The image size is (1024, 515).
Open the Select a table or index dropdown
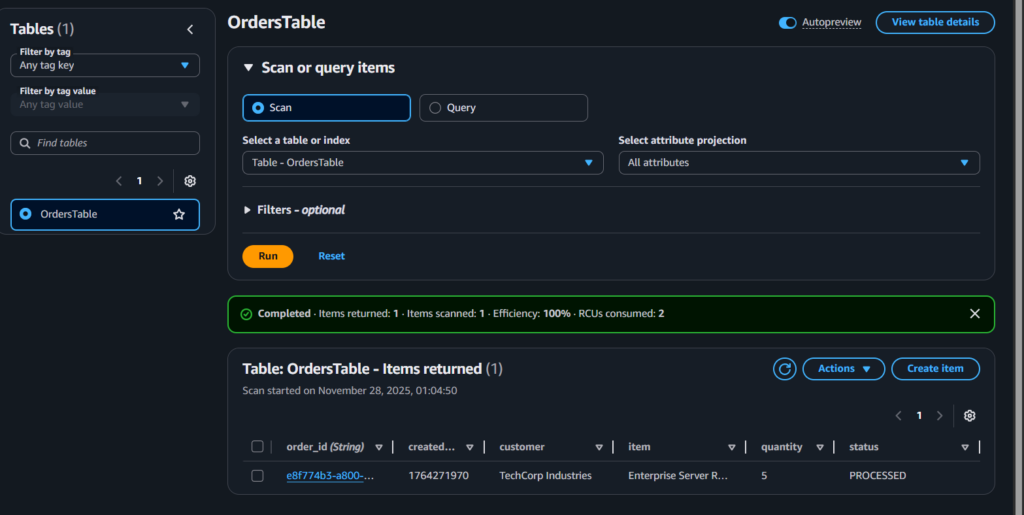422,163
